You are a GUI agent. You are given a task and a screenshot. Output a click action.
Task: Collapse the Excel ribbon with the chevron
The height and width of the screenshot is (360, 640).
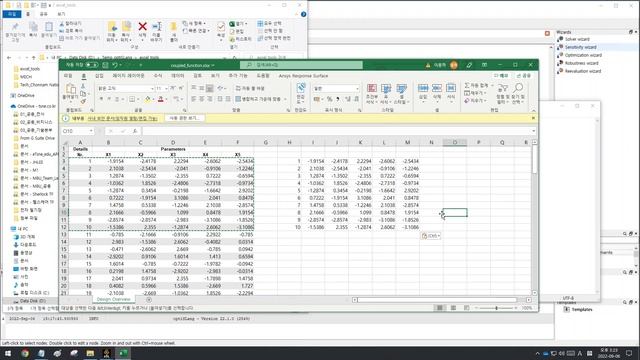[533, 111]
